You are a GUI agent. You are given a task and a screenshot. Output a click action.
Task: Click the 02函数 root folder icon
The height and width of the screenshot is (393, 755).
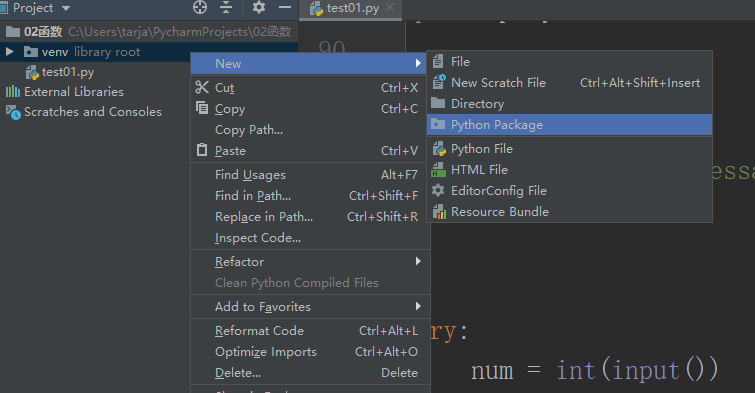click(13, 32)
